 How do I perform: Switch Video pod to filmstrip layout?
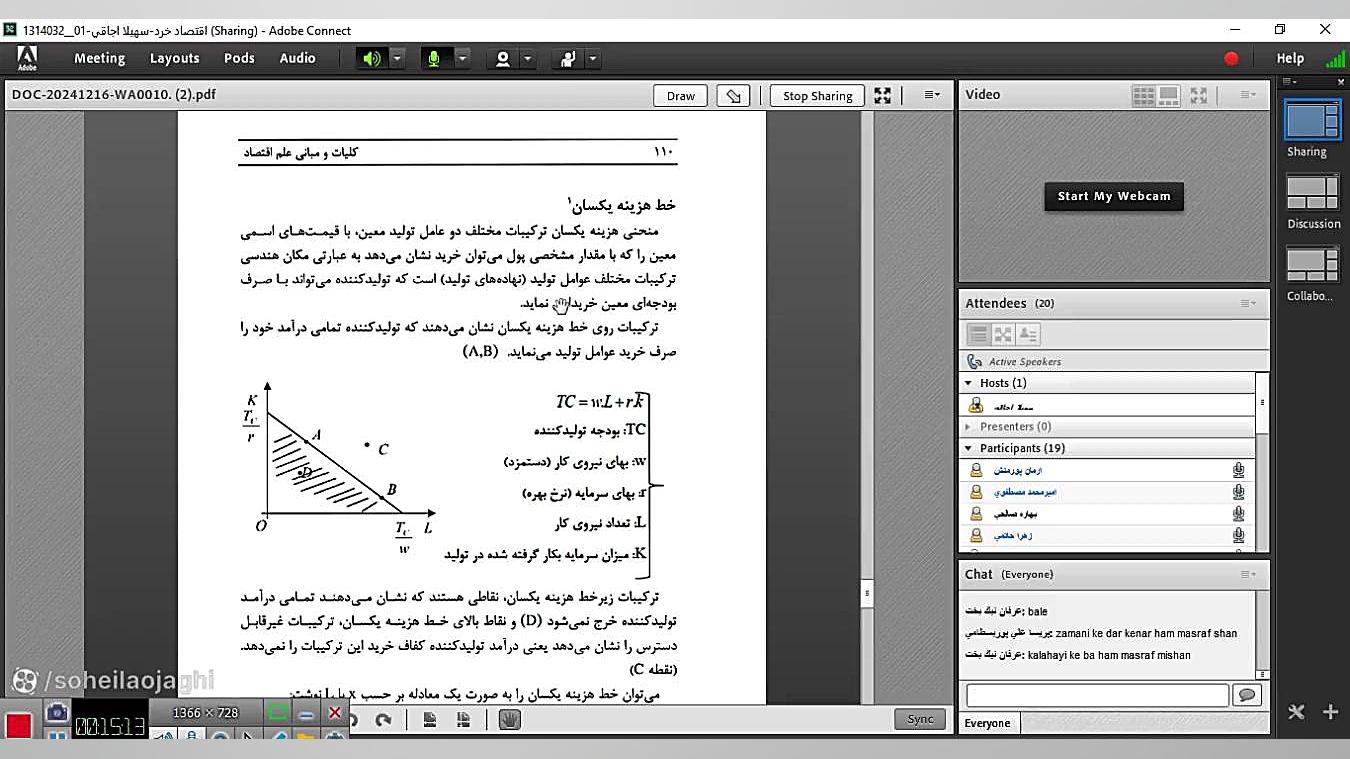click(1168, 95)
